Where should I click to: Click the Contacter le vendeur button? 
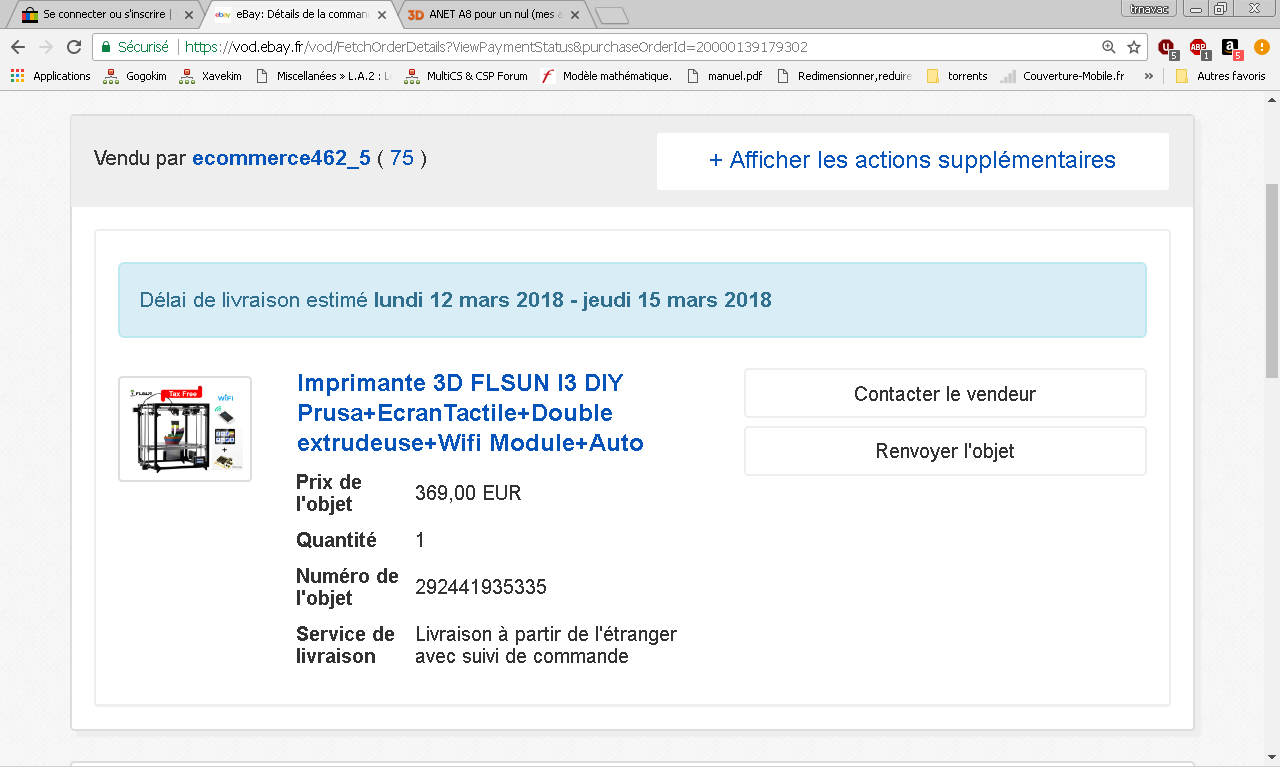pos(945,394)
